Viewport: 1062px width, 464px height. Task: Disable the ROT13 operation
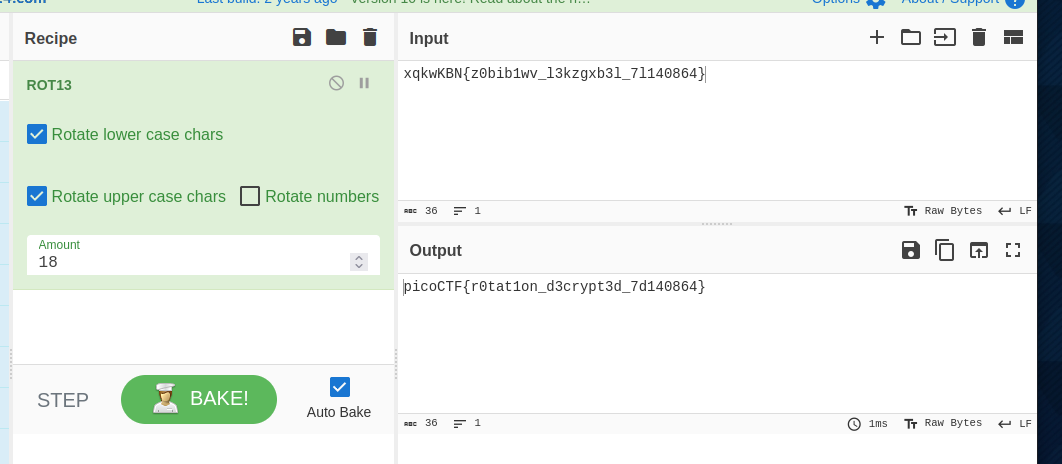(x=337, y=84)
